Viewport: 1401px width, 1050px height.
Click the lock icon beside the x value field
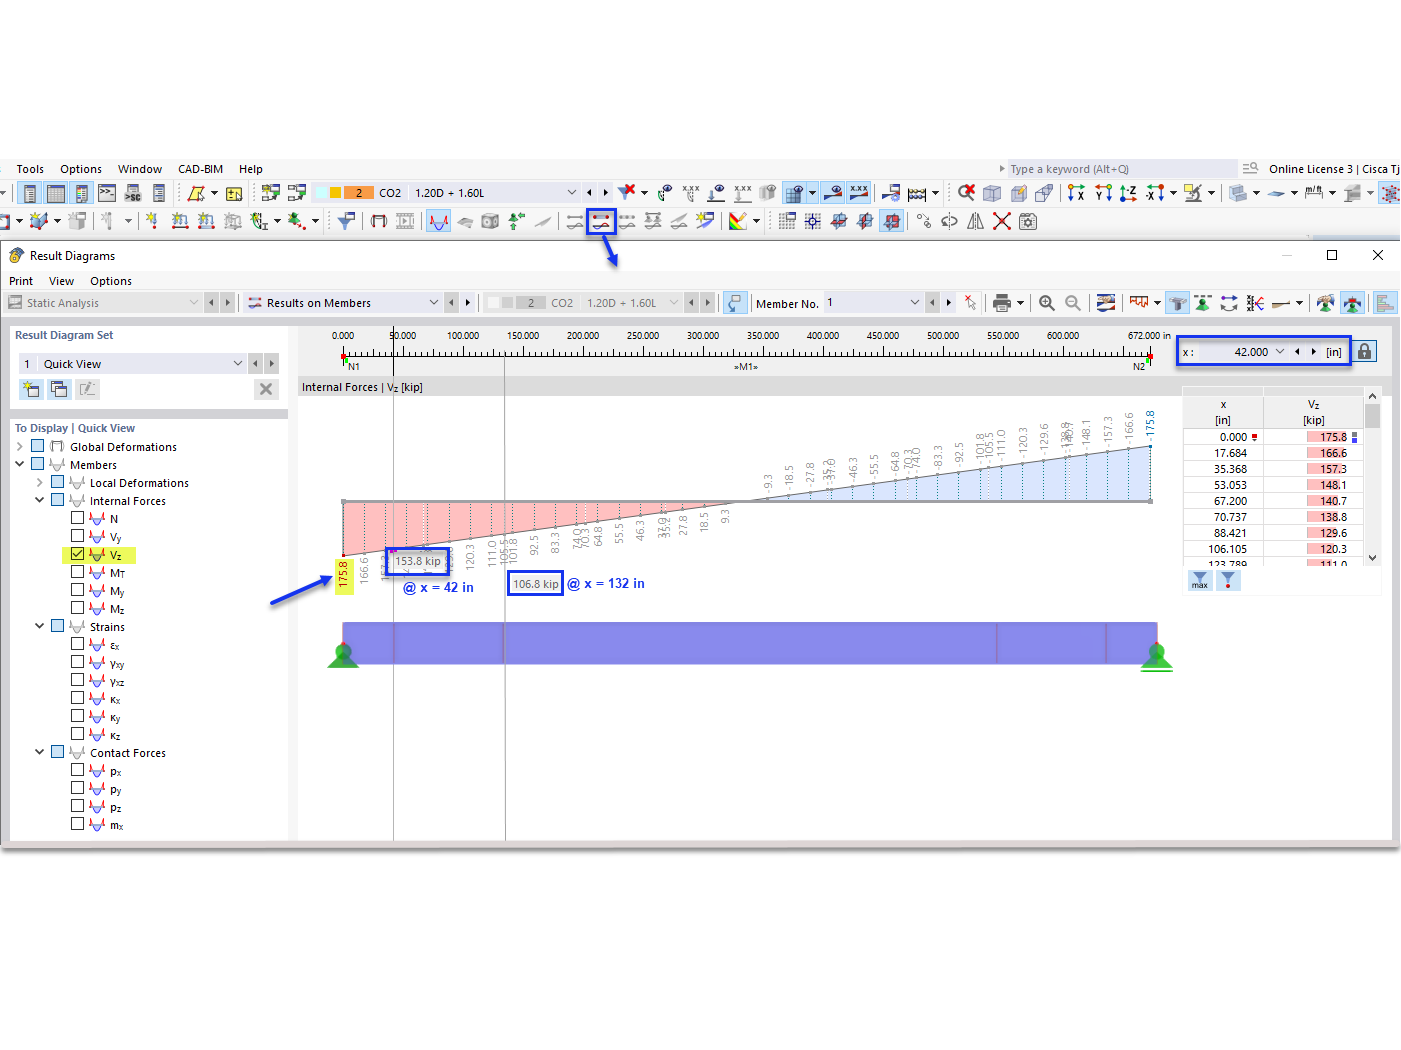(x=1363, y=351)
